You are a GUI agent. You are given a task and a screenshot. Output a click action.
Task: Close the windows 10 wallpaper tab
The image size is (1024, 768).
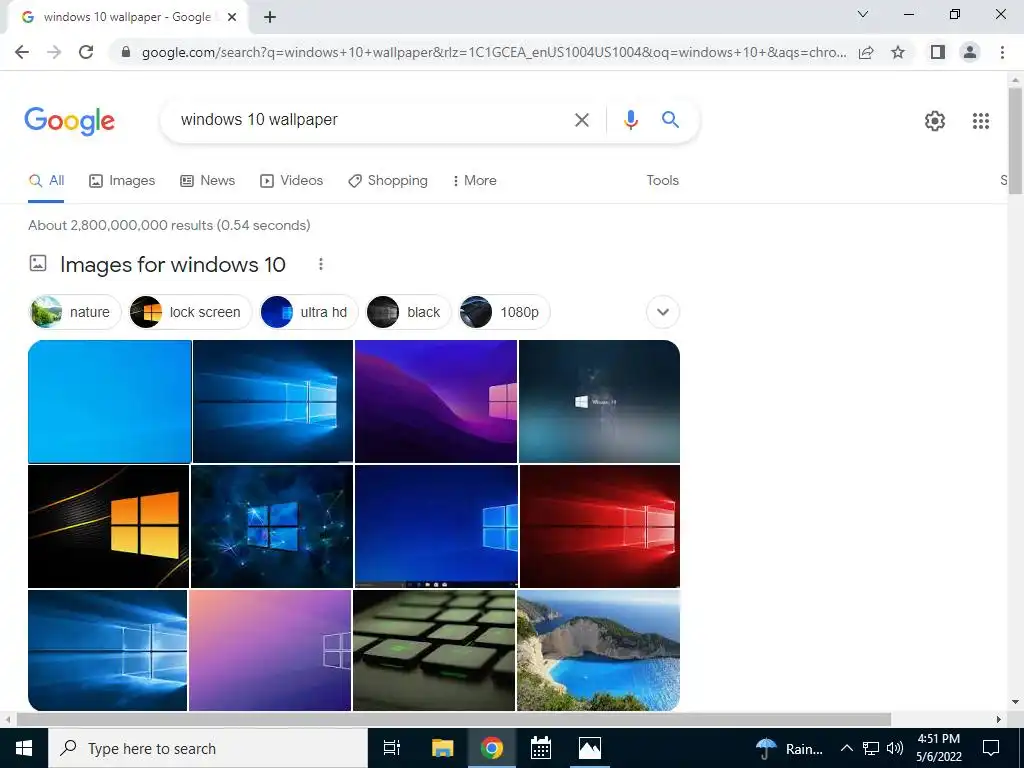[x=232, y=17]
